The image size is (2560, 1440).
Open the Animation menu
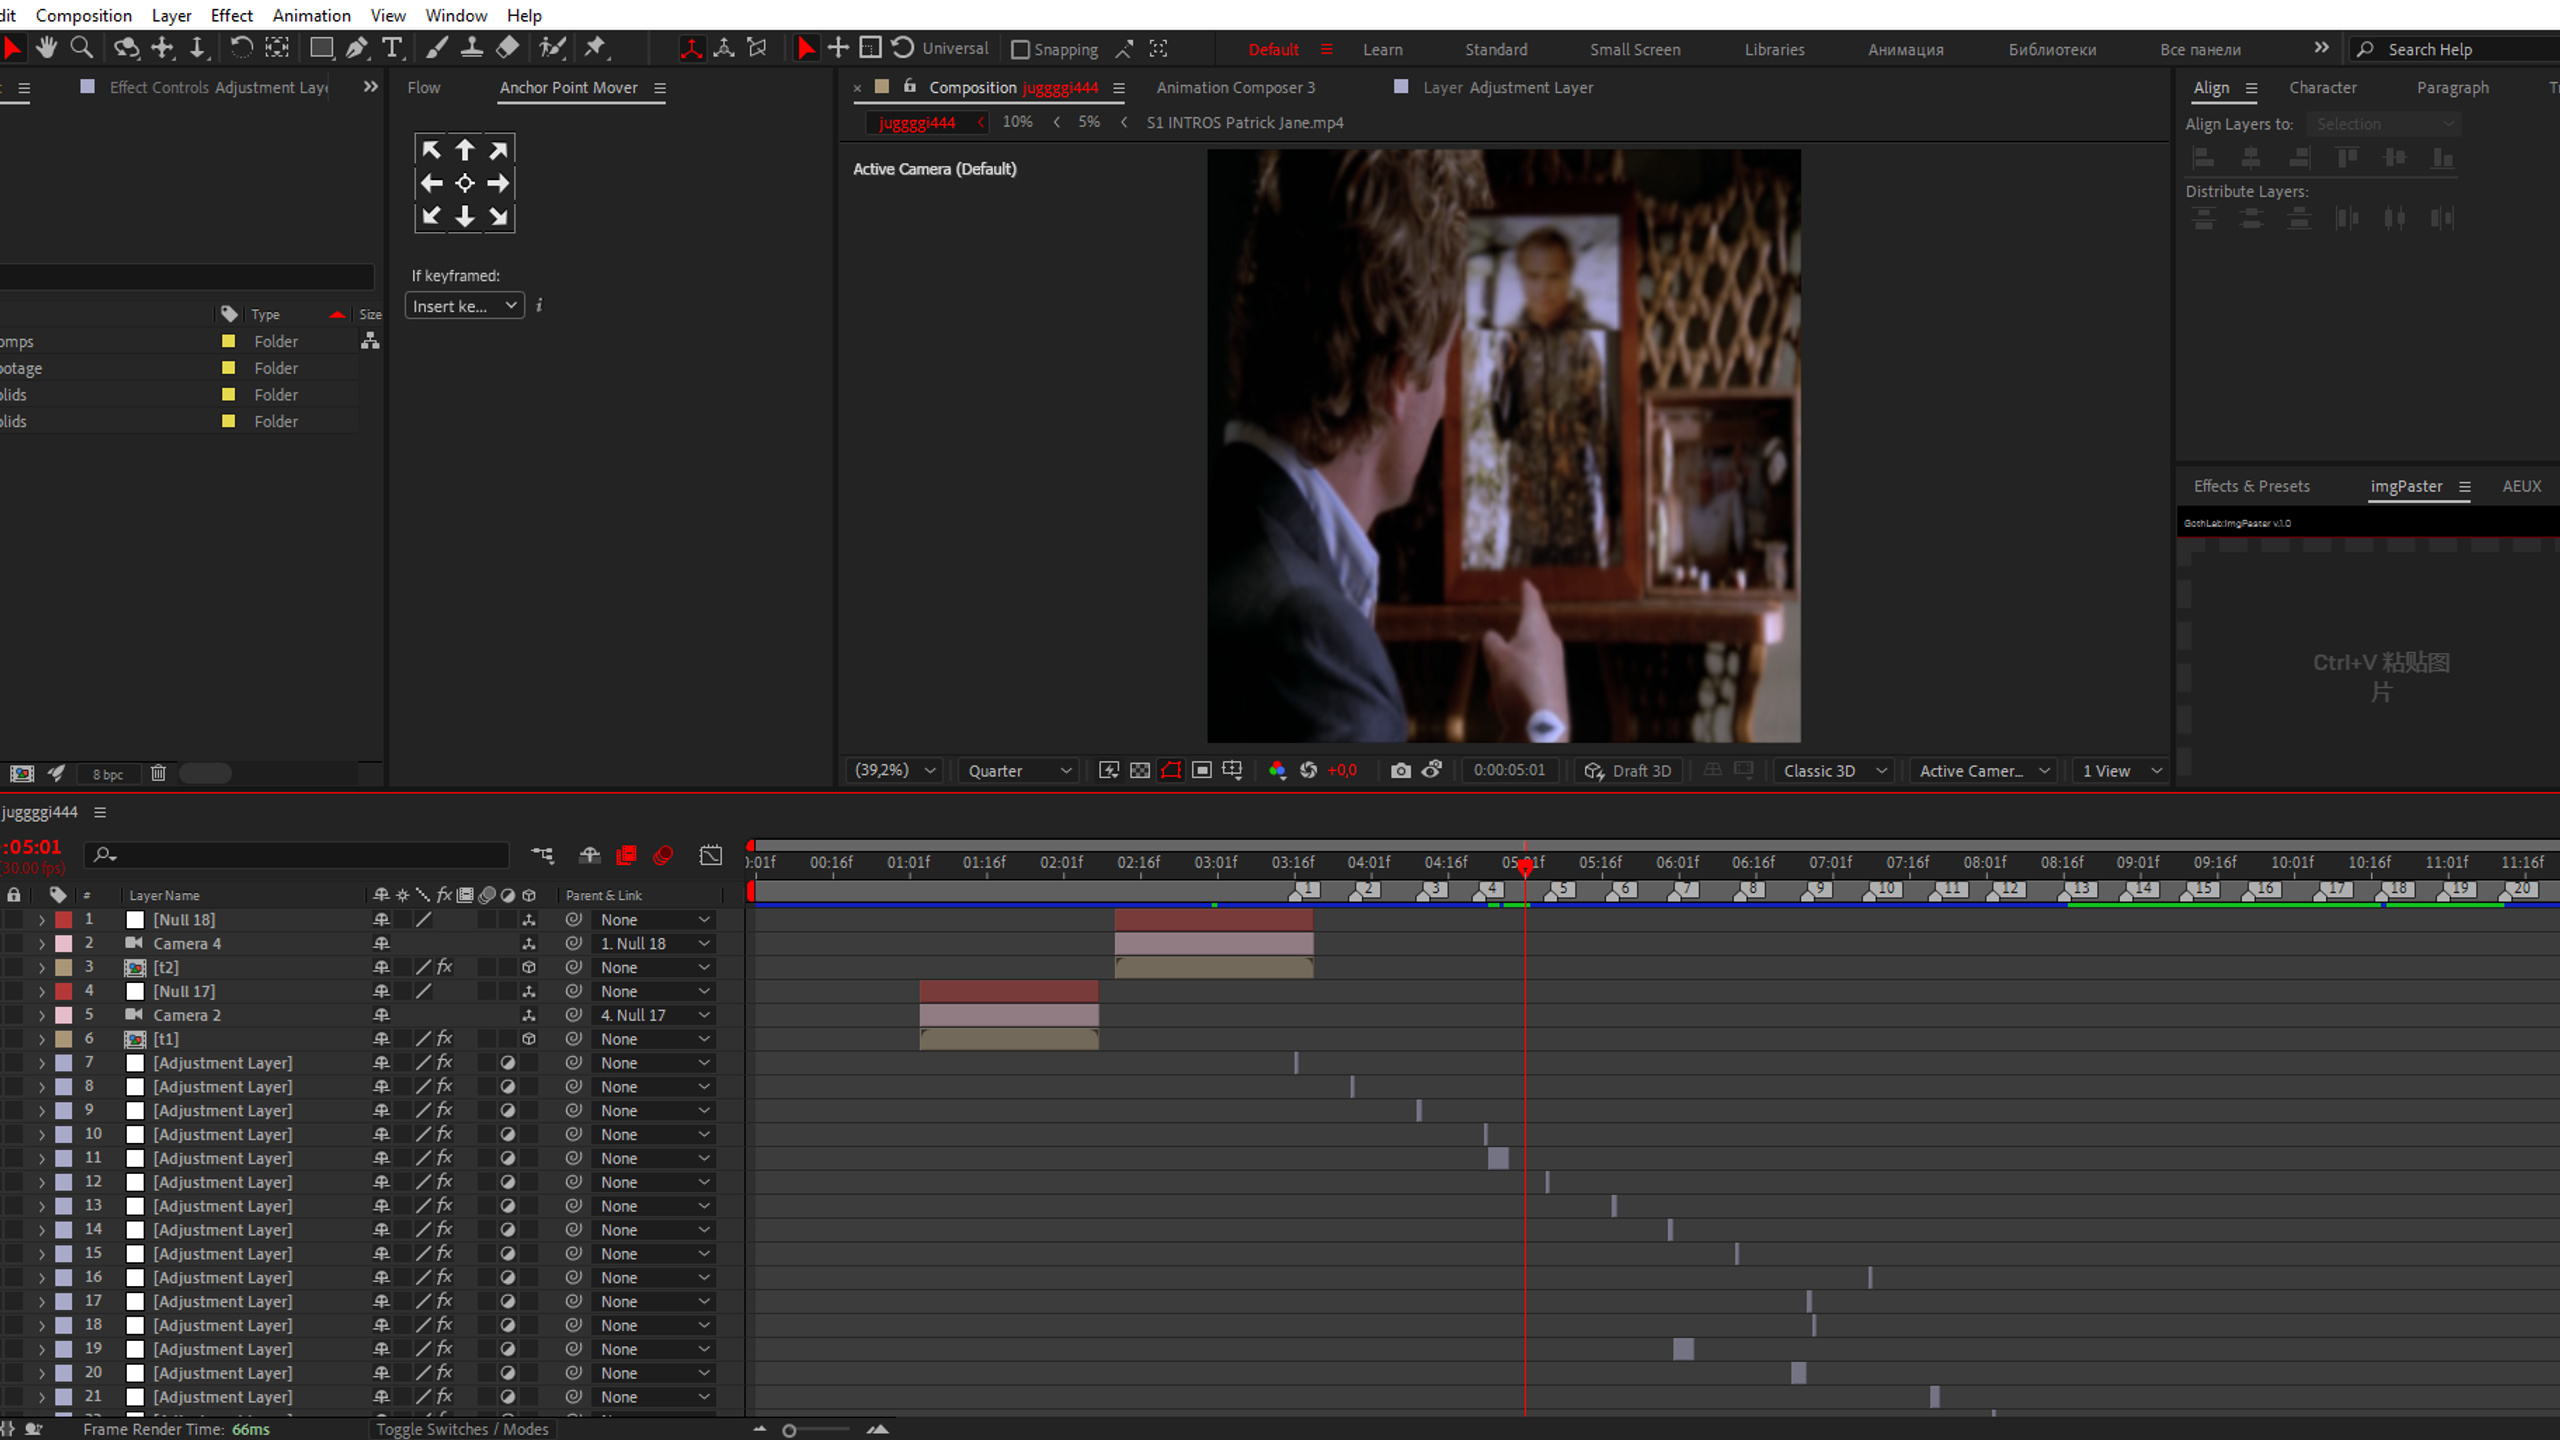point(311,15)
